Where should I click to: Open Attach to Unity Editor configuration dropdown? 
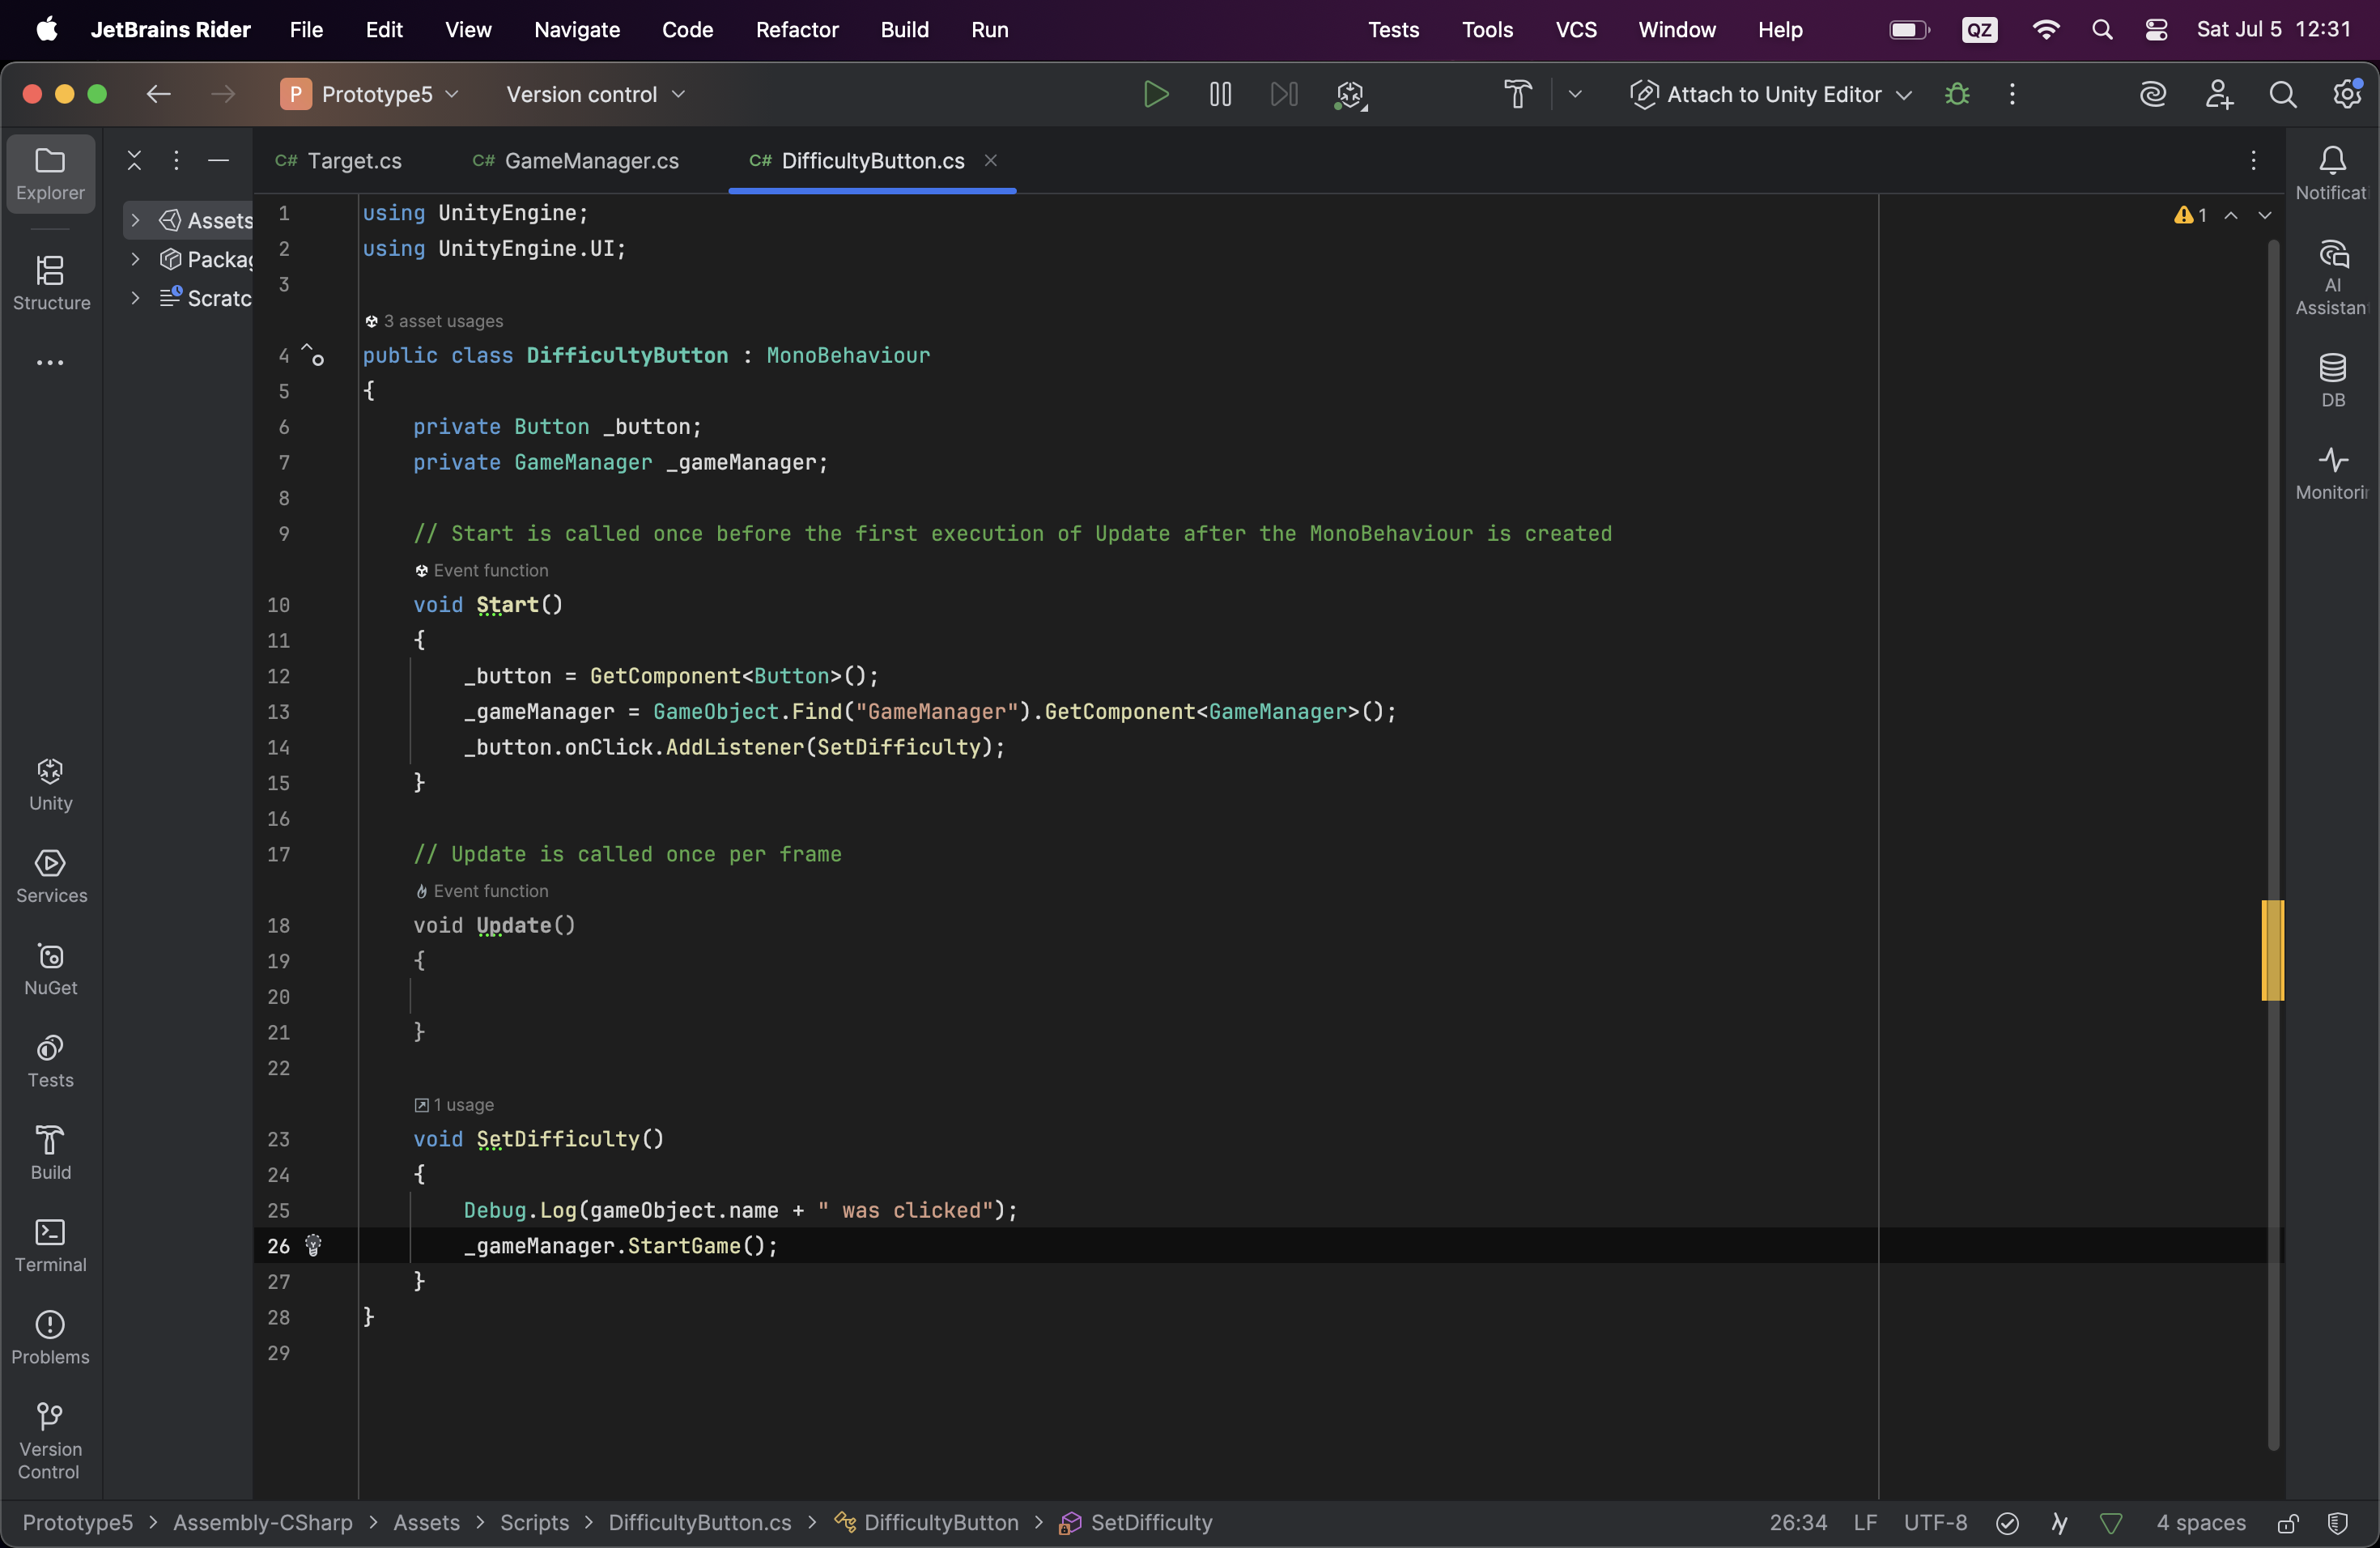coord(1771,94)
